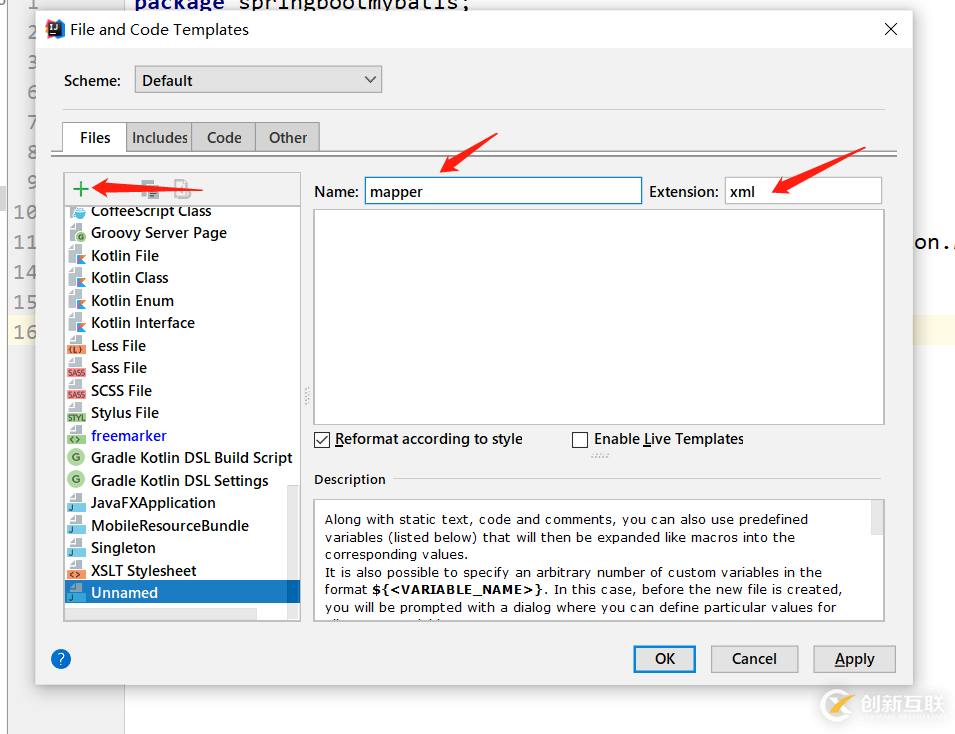Click the Gradle Kotlin DSL Build Script icon
The width and height of the screenshot is (955, 734).
pyautogui.click(x=76, y=457)
